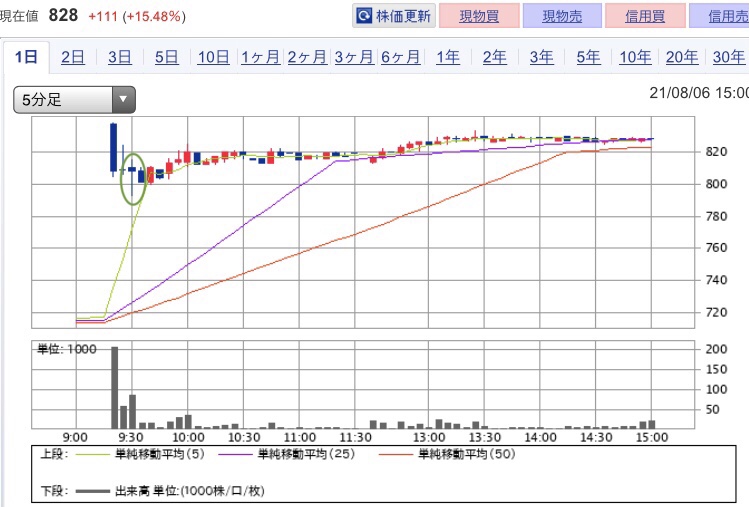This screenshot has width=749, height=507.
Task: Switch to the 1年 period tab
Action: tap(448, 57)
